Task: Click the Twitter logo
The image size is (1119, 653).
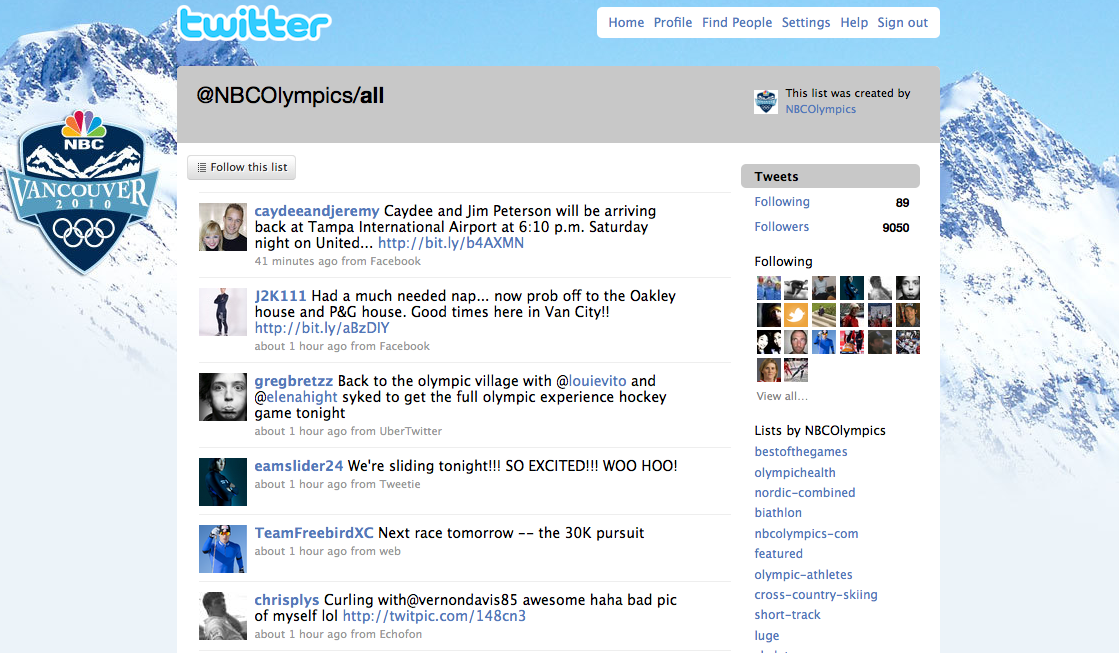Action: point(254,24)
